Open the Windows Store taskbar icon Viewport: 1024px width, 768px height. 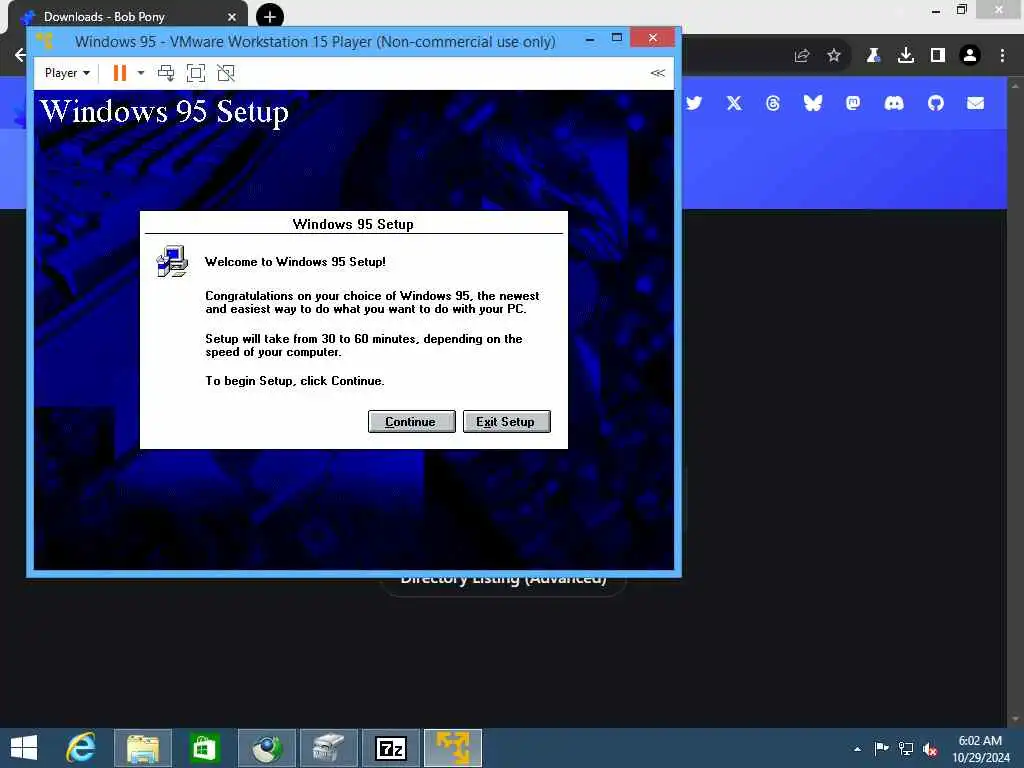[x=204, y=748]
